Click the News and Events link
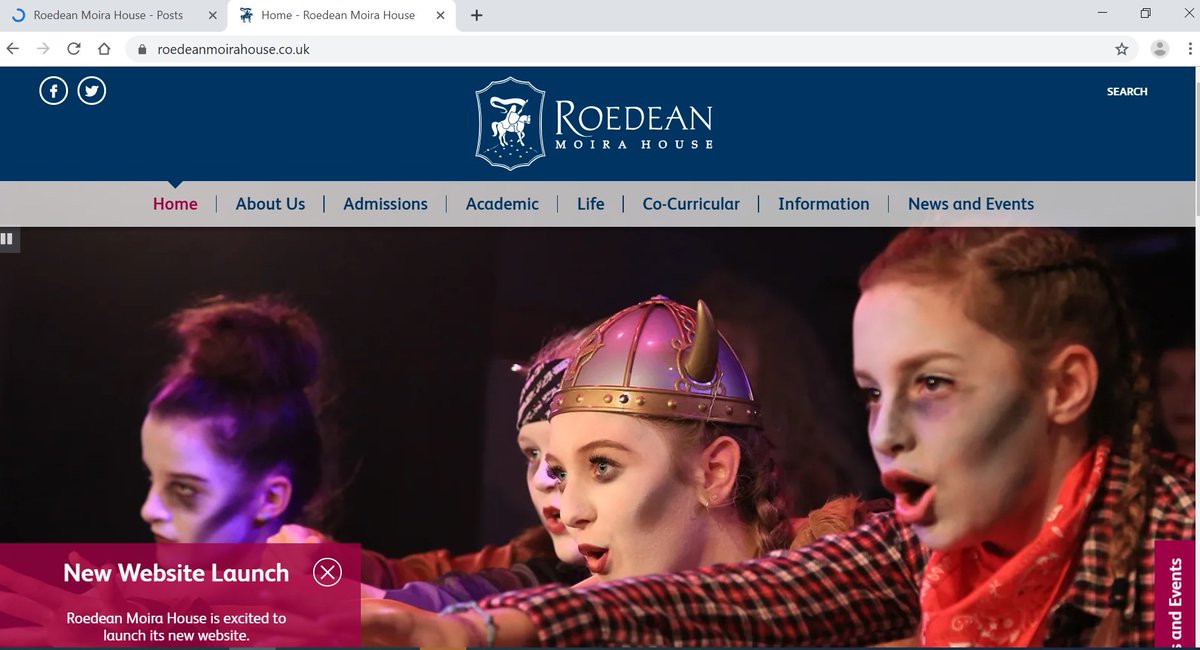Image resolution: width=1200 pixels, height=650 pixels. (x=970, y=204)
